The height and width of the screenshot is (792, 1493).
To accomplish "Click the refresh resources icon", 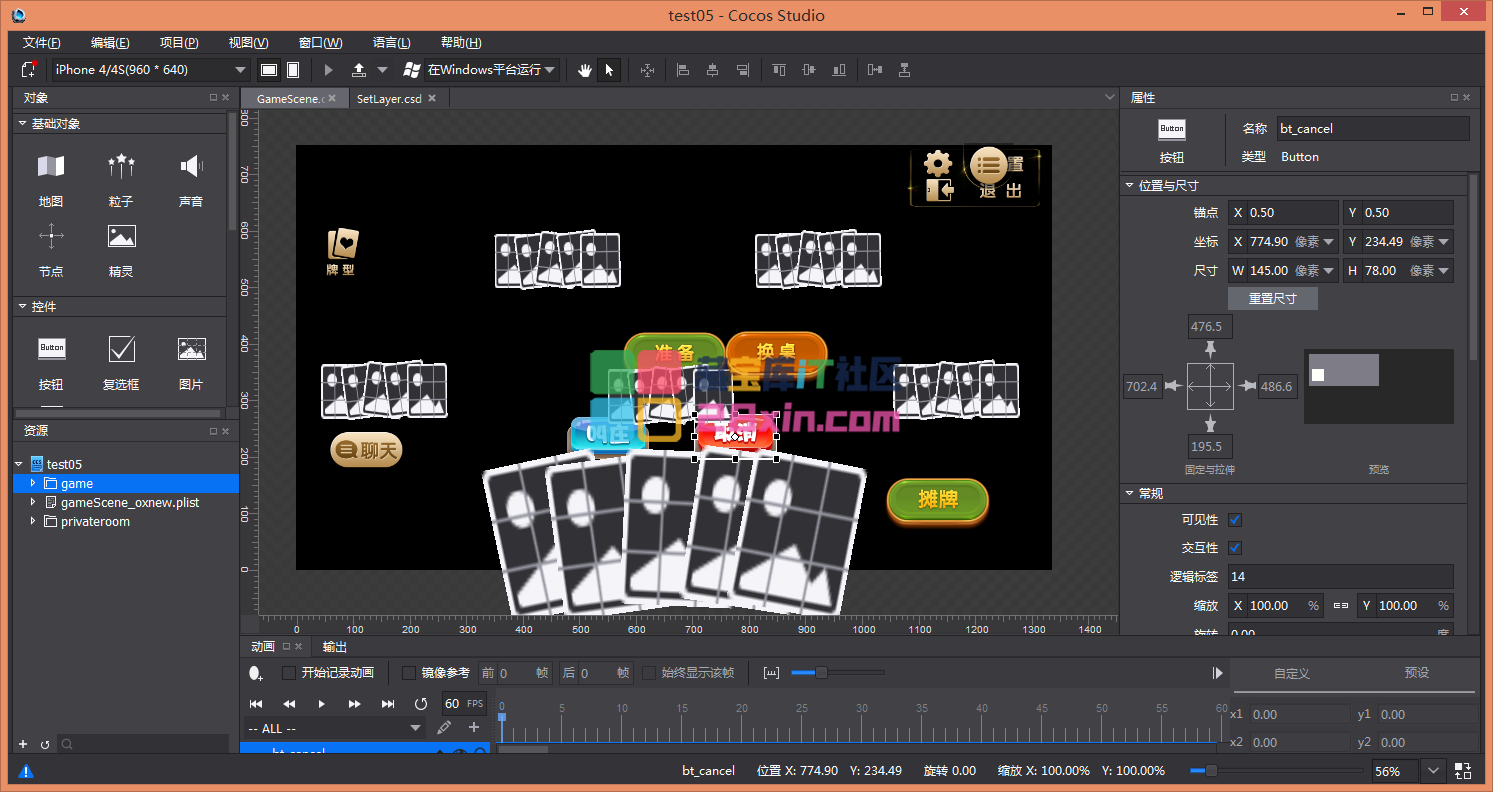I will click(x=45, y=744).
